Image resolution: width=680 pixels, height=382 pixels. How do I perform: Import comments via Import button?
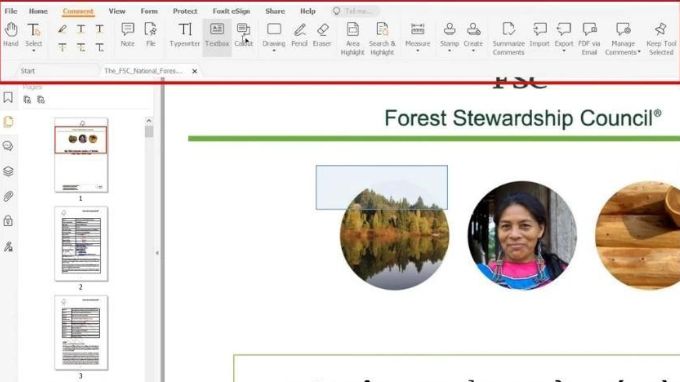tap(539, 34)
